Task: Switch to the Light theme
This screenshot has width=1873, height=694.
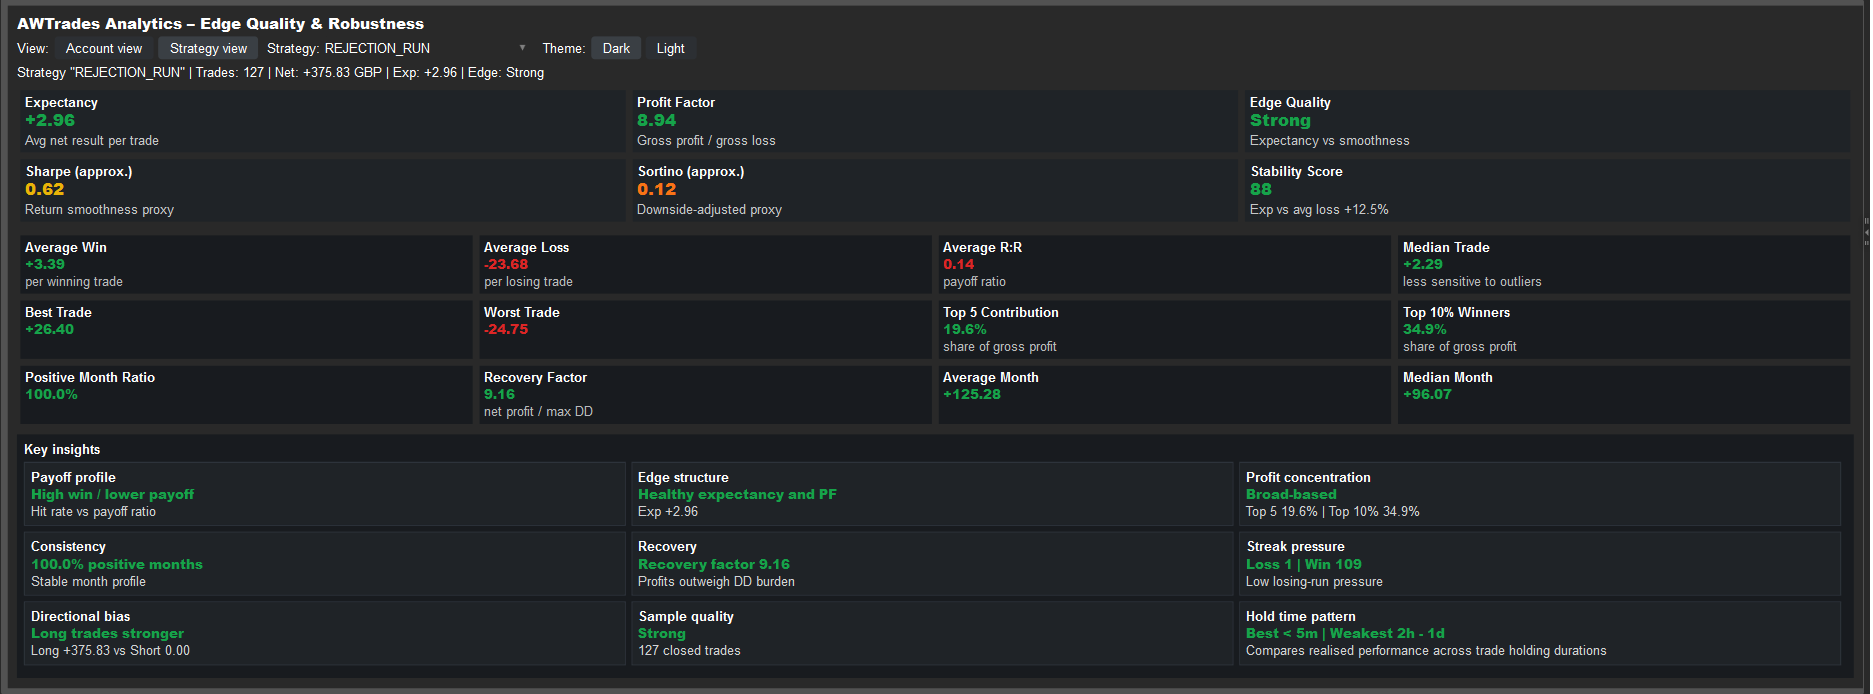Action: pos(670,48)
